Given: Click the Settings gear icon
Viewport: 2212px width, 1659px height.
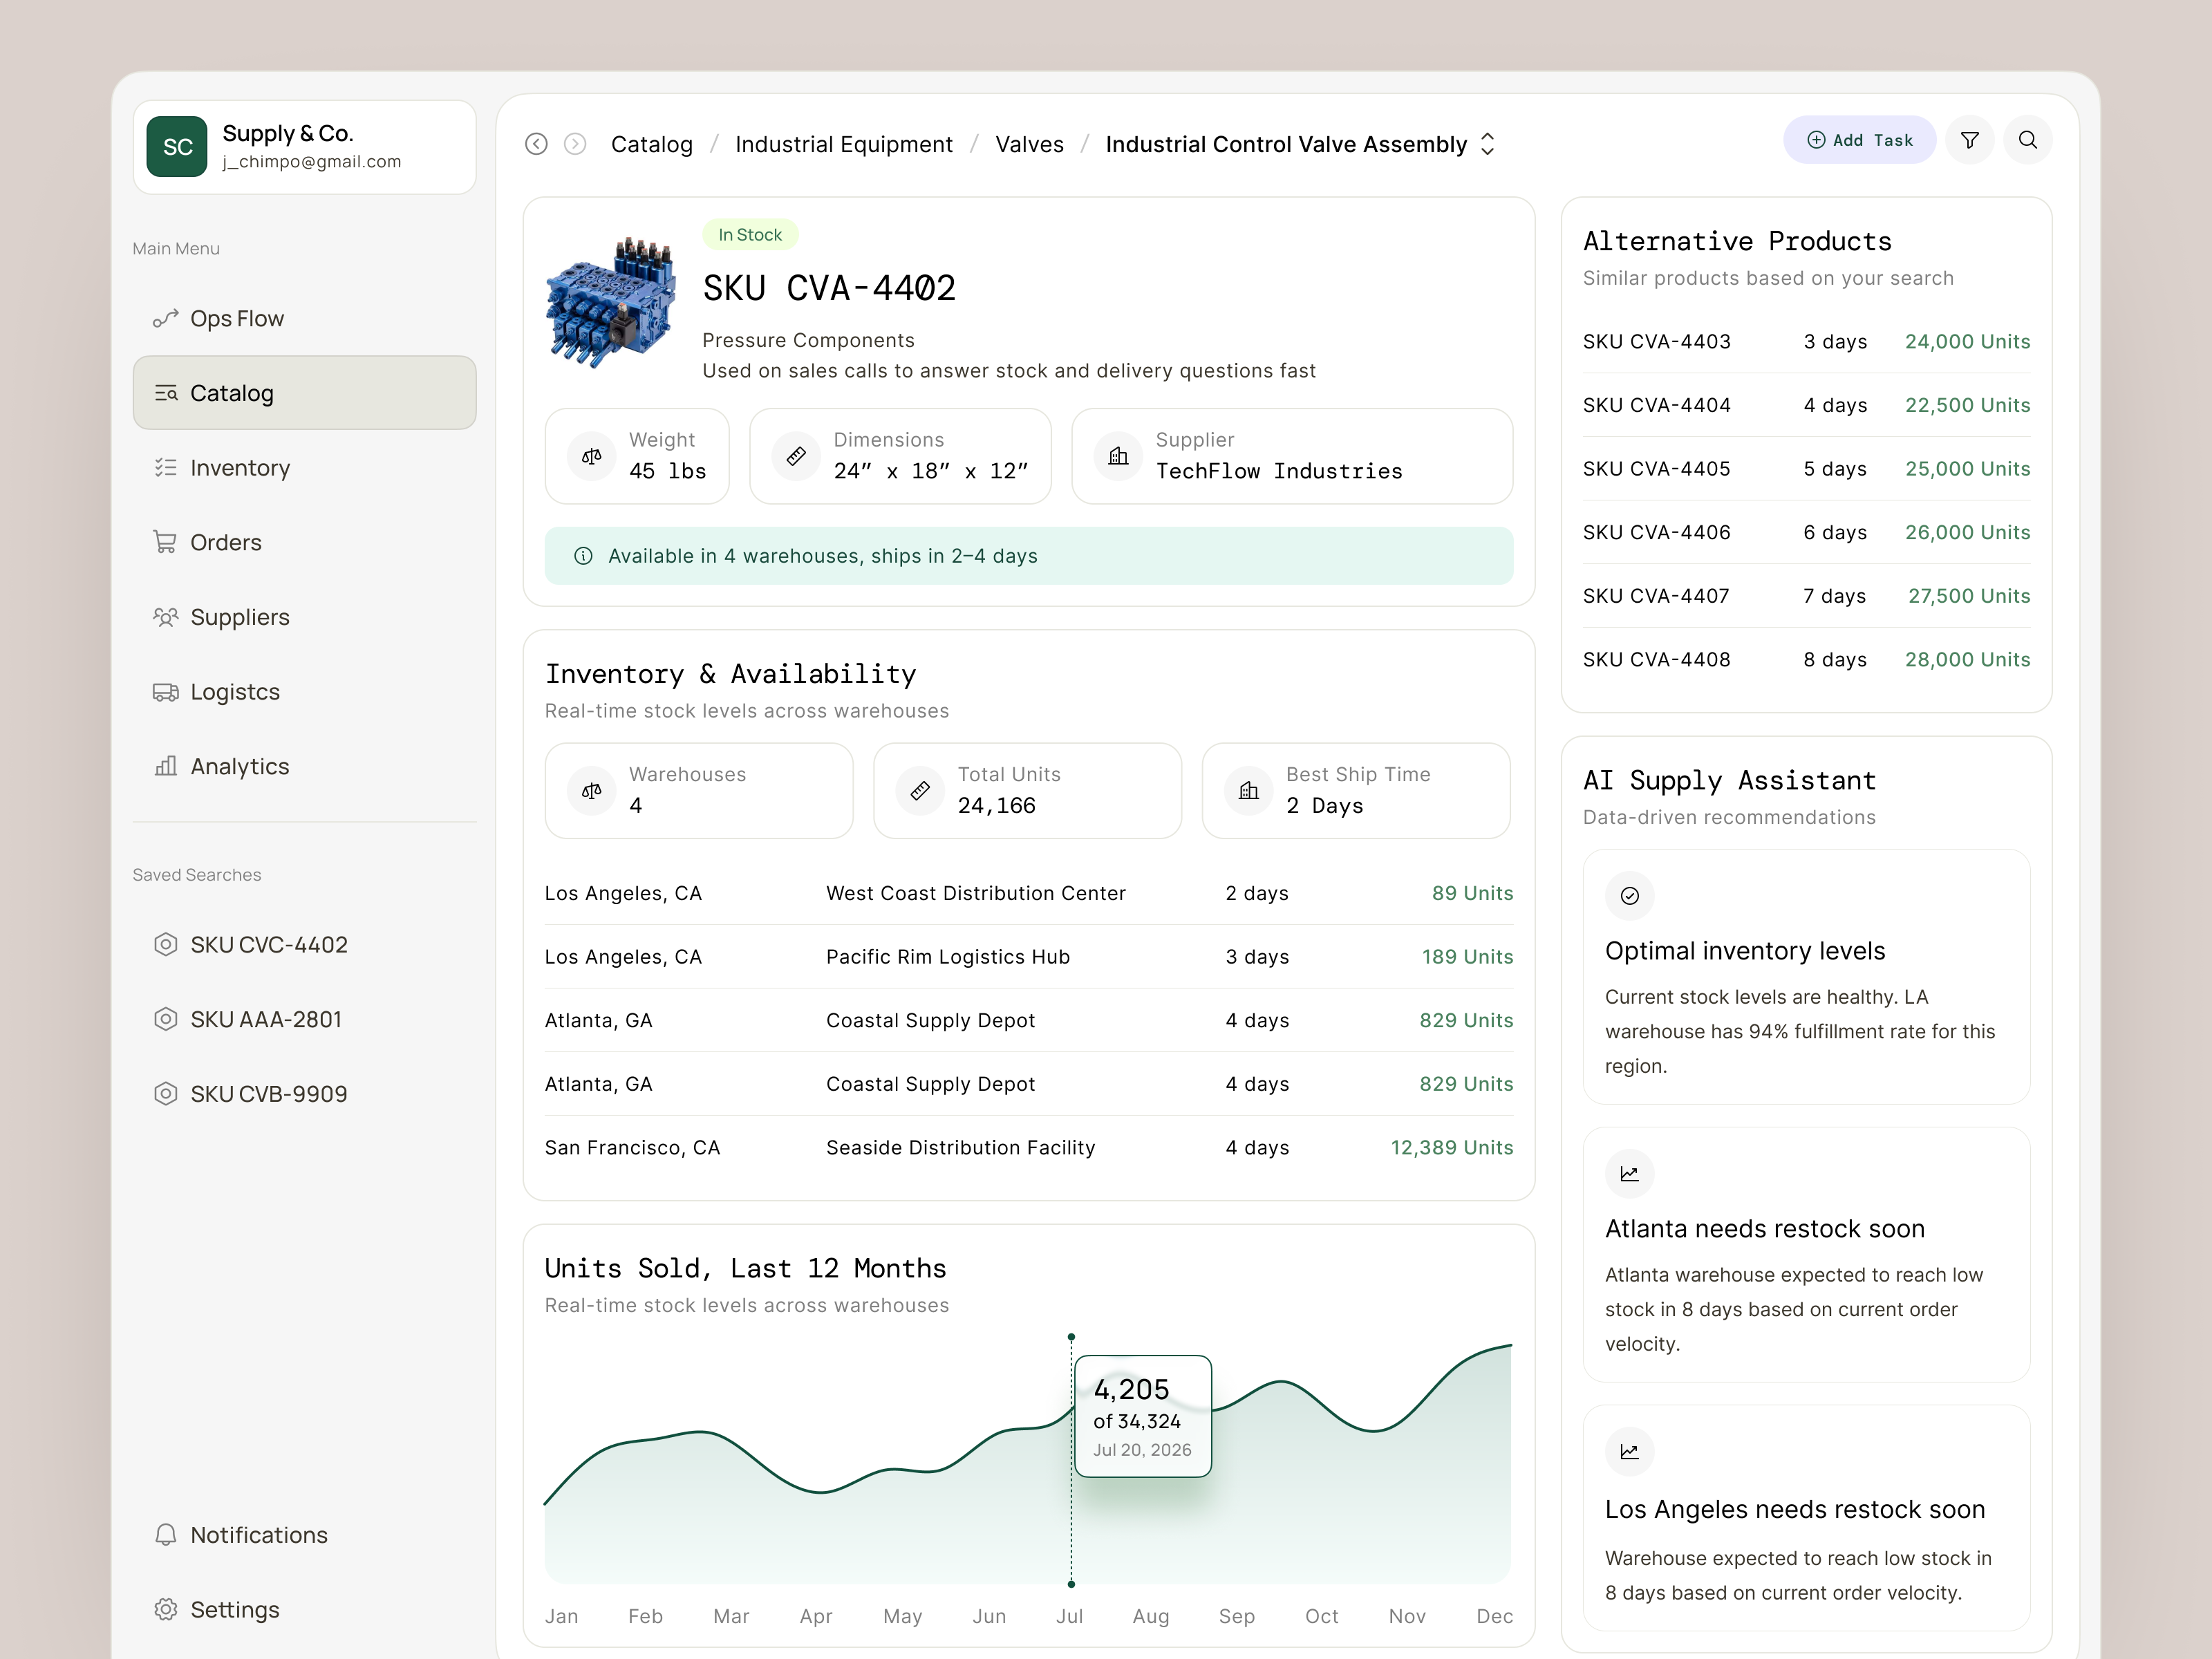Looking at the screenshot, I should click(165, 1609).
